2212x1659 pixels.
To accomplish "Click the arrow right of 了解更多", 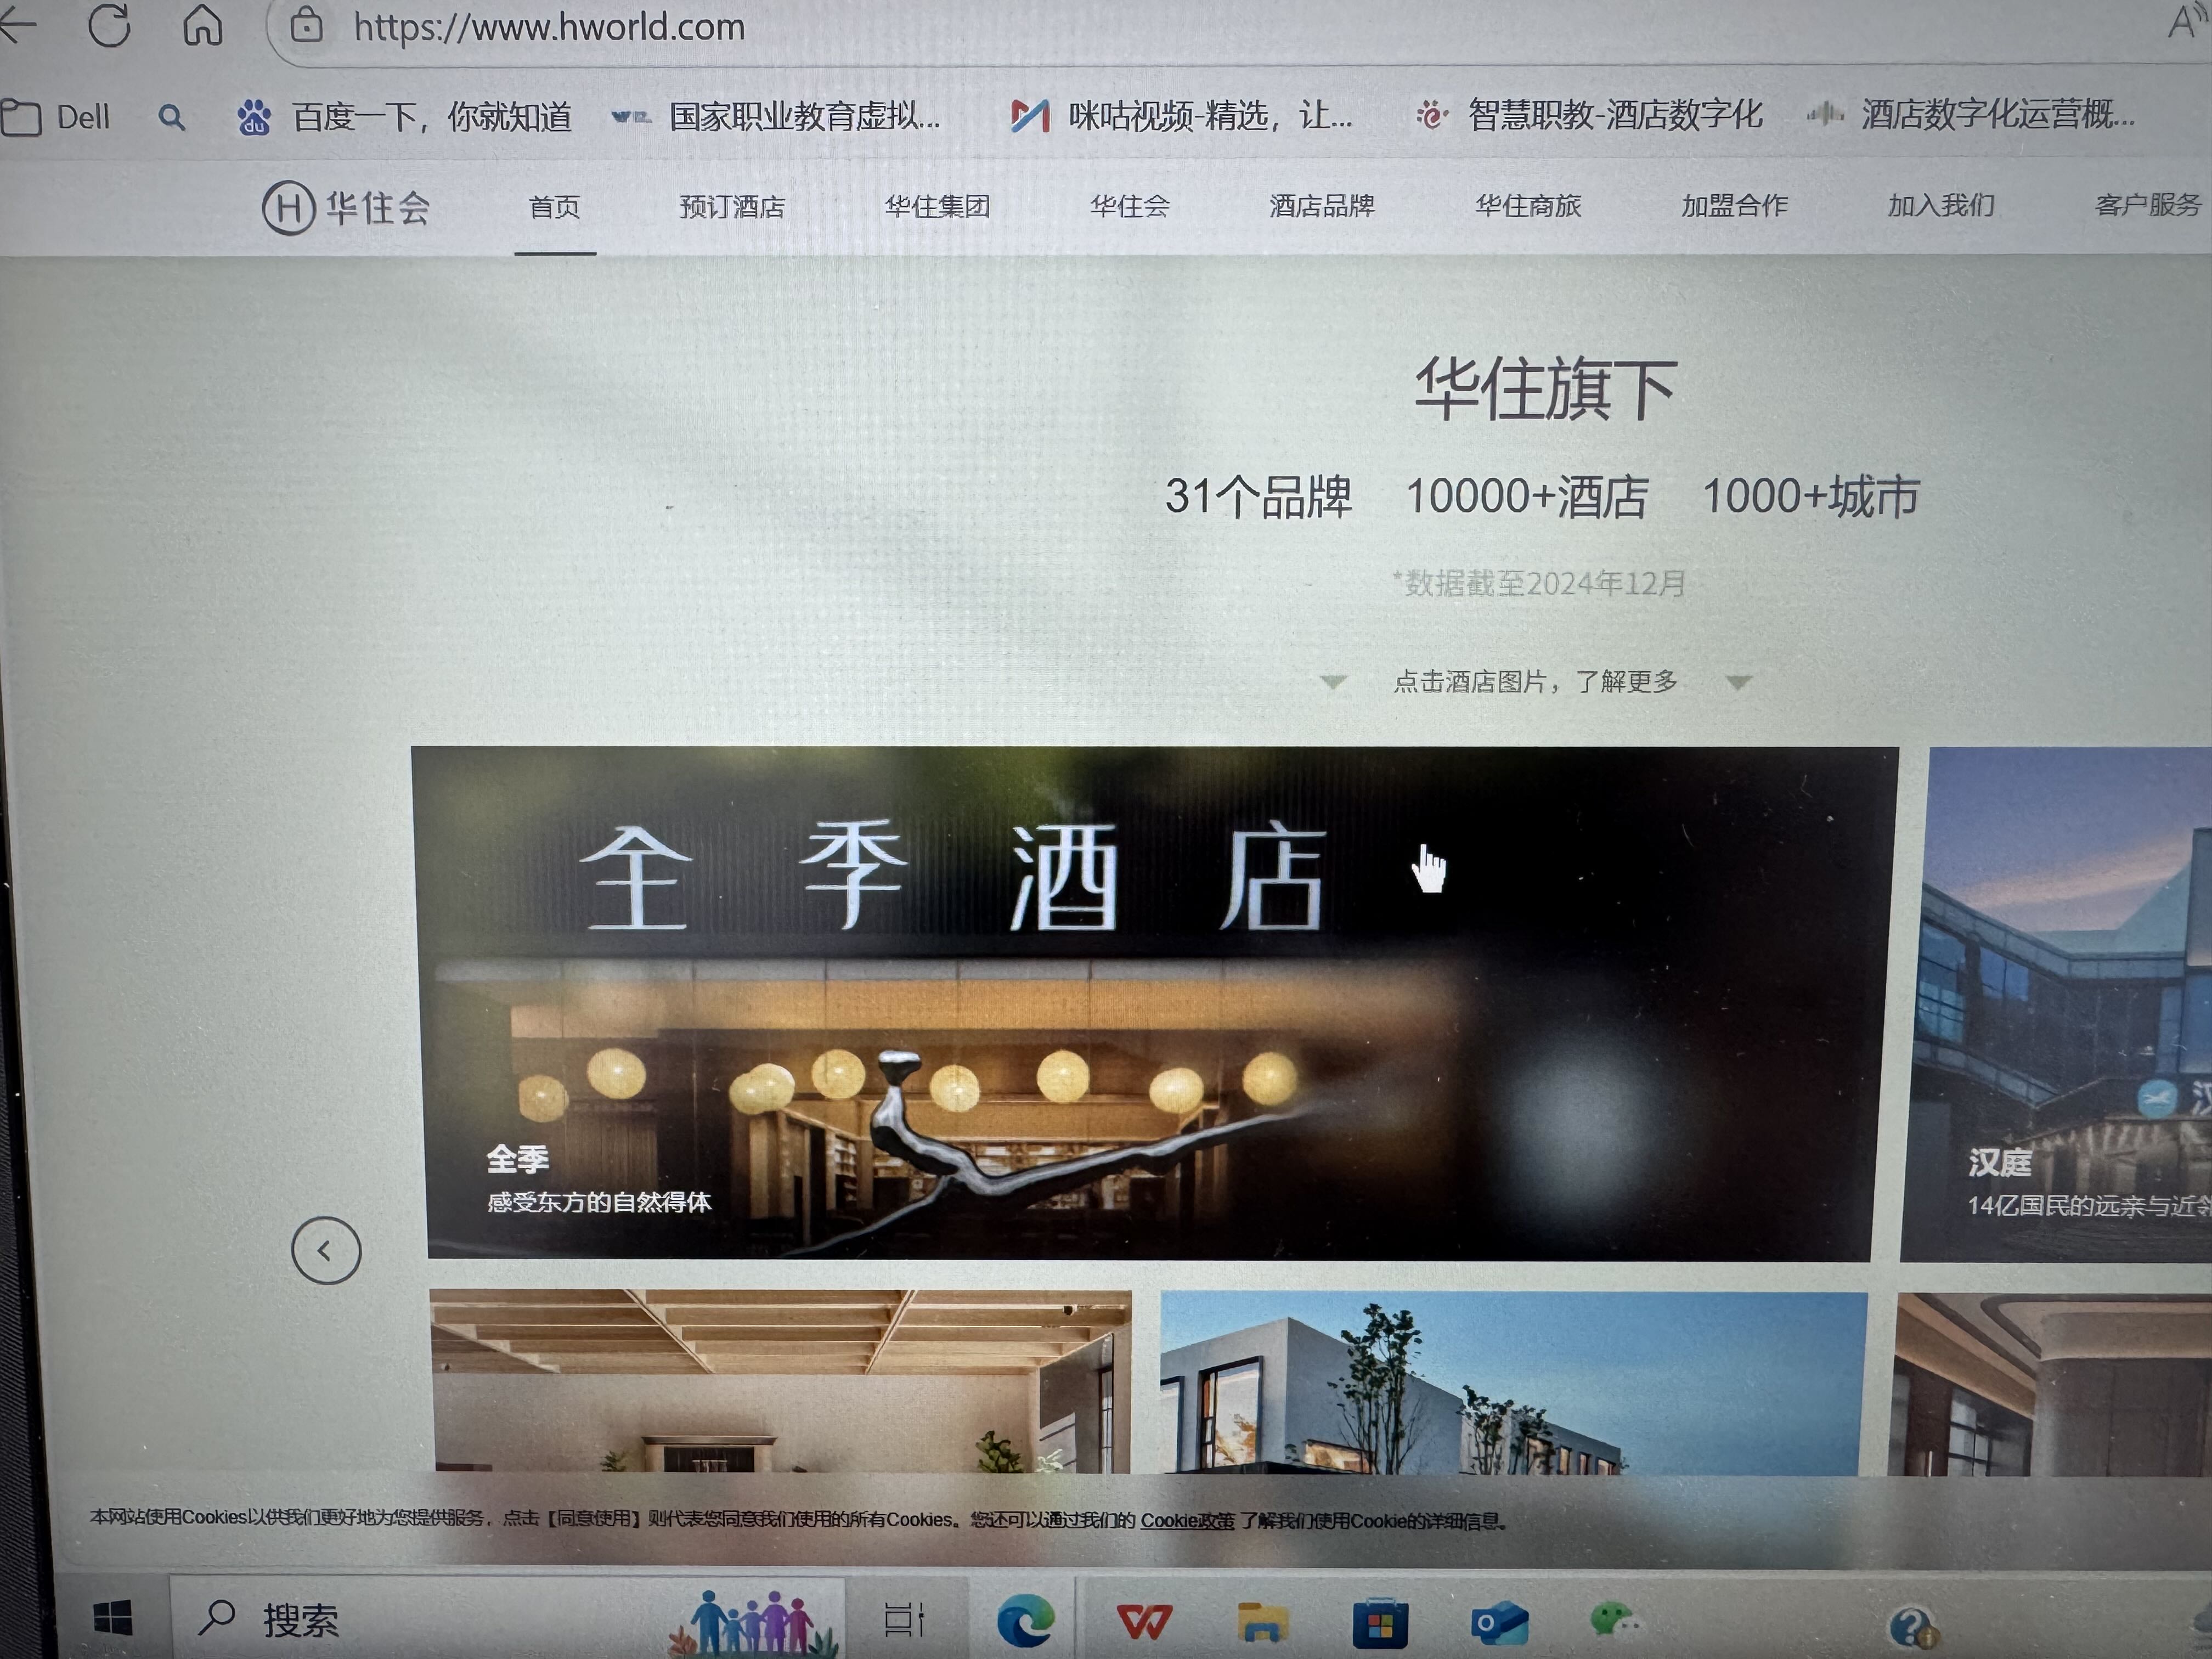I will pos(1739,683).
